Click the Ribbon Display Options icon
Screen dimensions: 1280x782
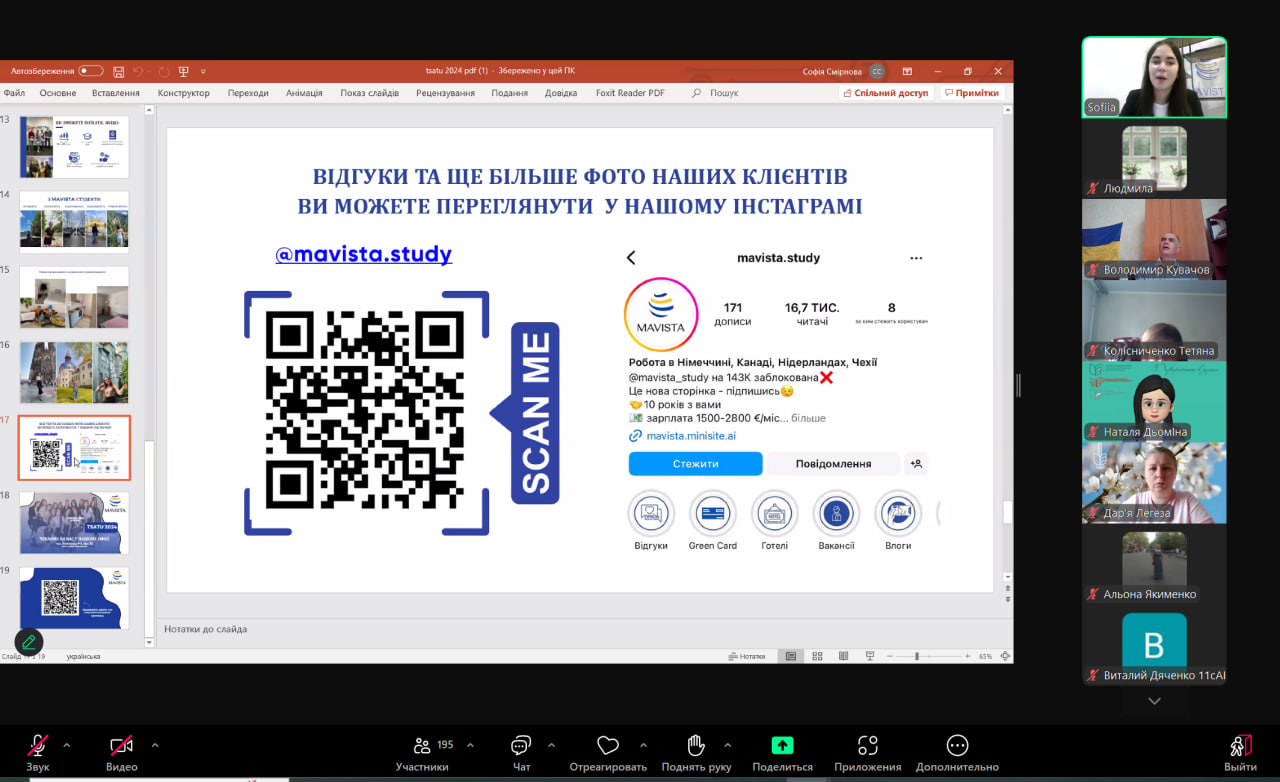pos(907,71)
